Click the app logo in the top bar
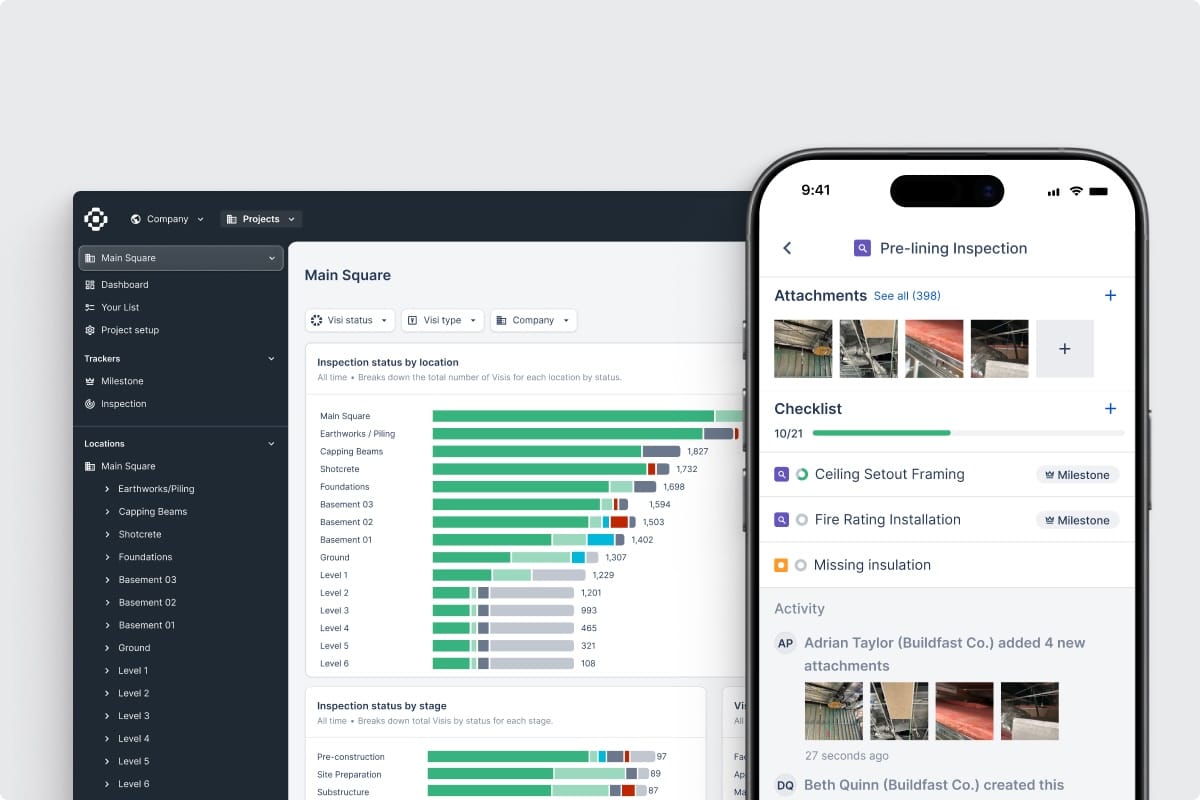 point(95,219)
